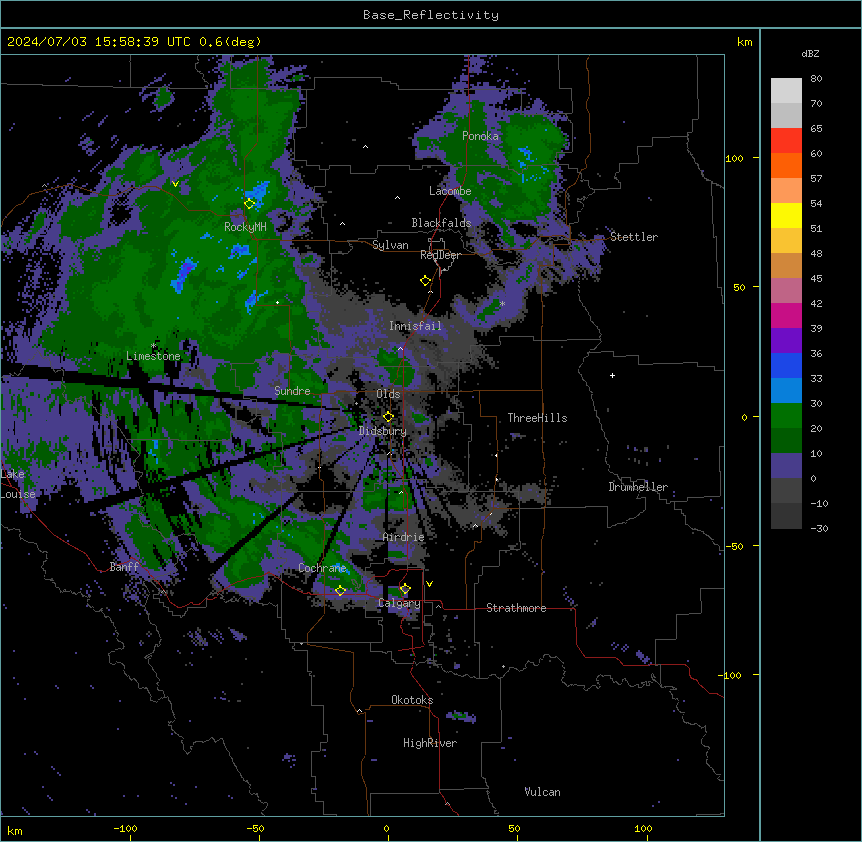The height and width of the screenshot is (842, 862).
Task: Click the Limestone label
Action: [x=153, y=356]
